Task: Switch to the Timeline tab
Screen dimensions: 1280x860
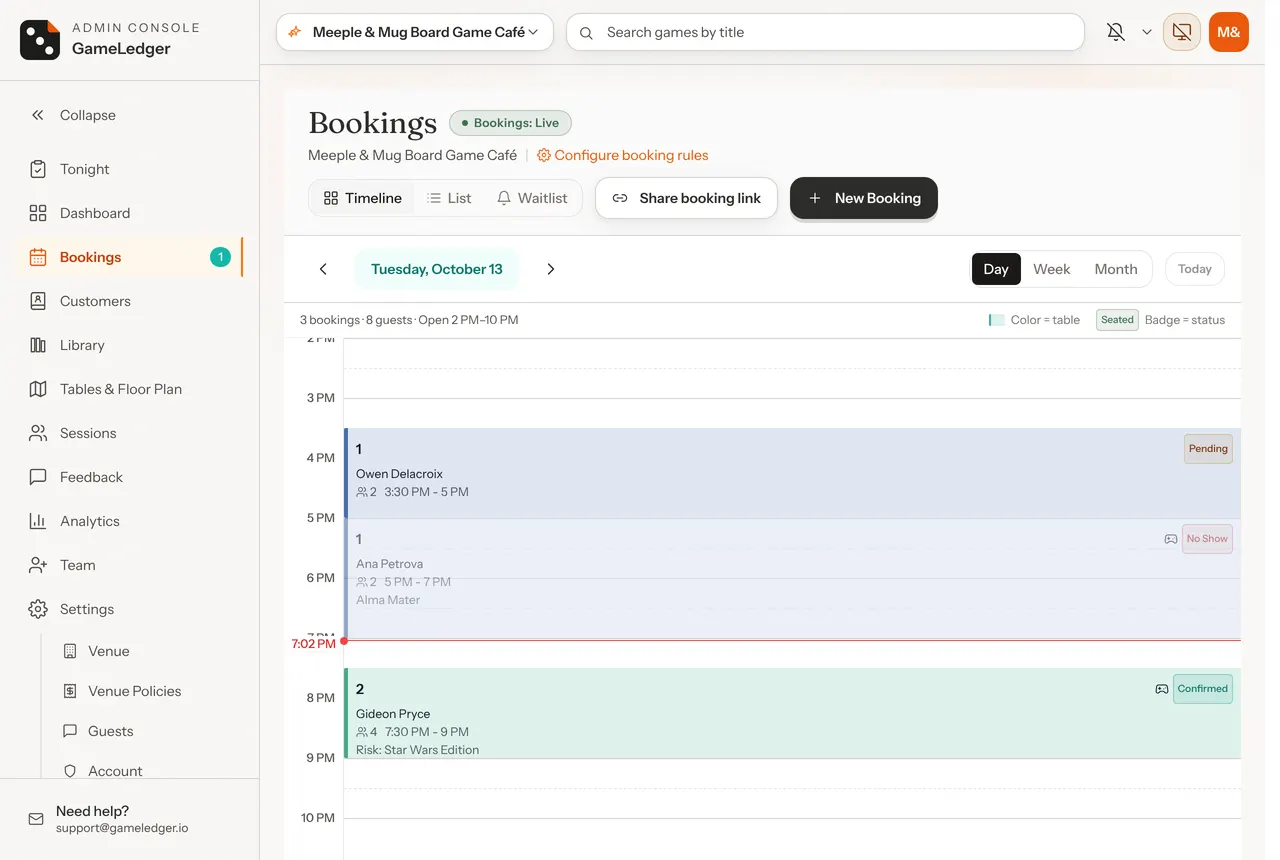Action: click(x=362, y=198)
